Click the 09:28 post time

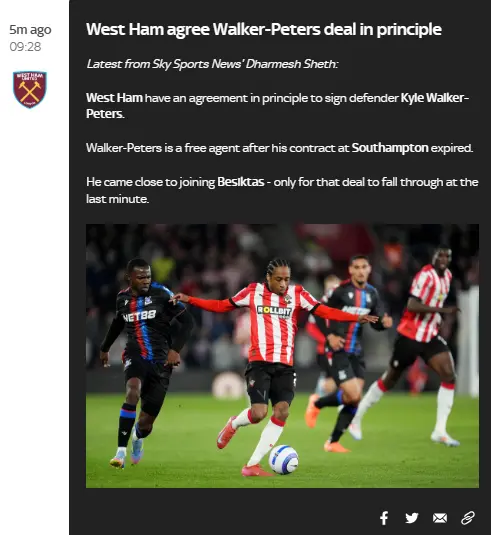pos(25,47)
